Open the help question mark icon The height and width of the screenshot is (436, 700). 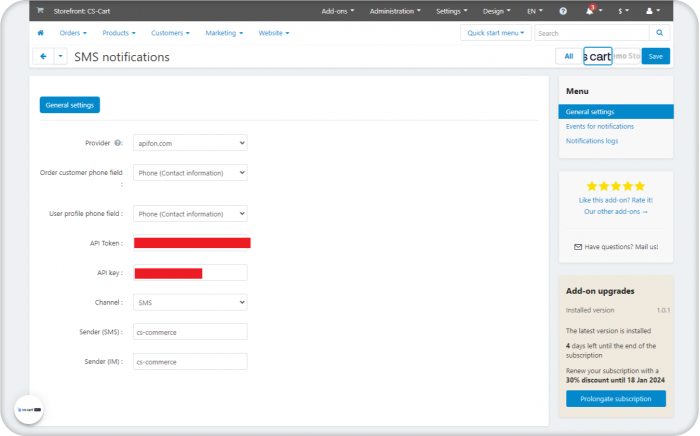pyautogui.click(x=563, y=11)
